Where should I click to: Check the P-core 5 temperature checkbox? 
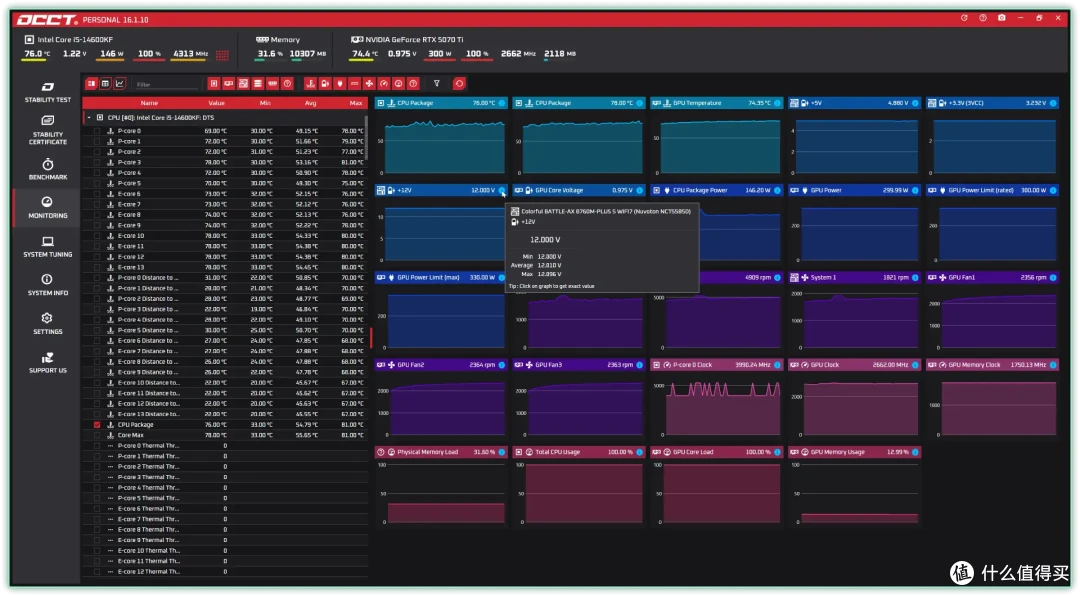[97, 183]
